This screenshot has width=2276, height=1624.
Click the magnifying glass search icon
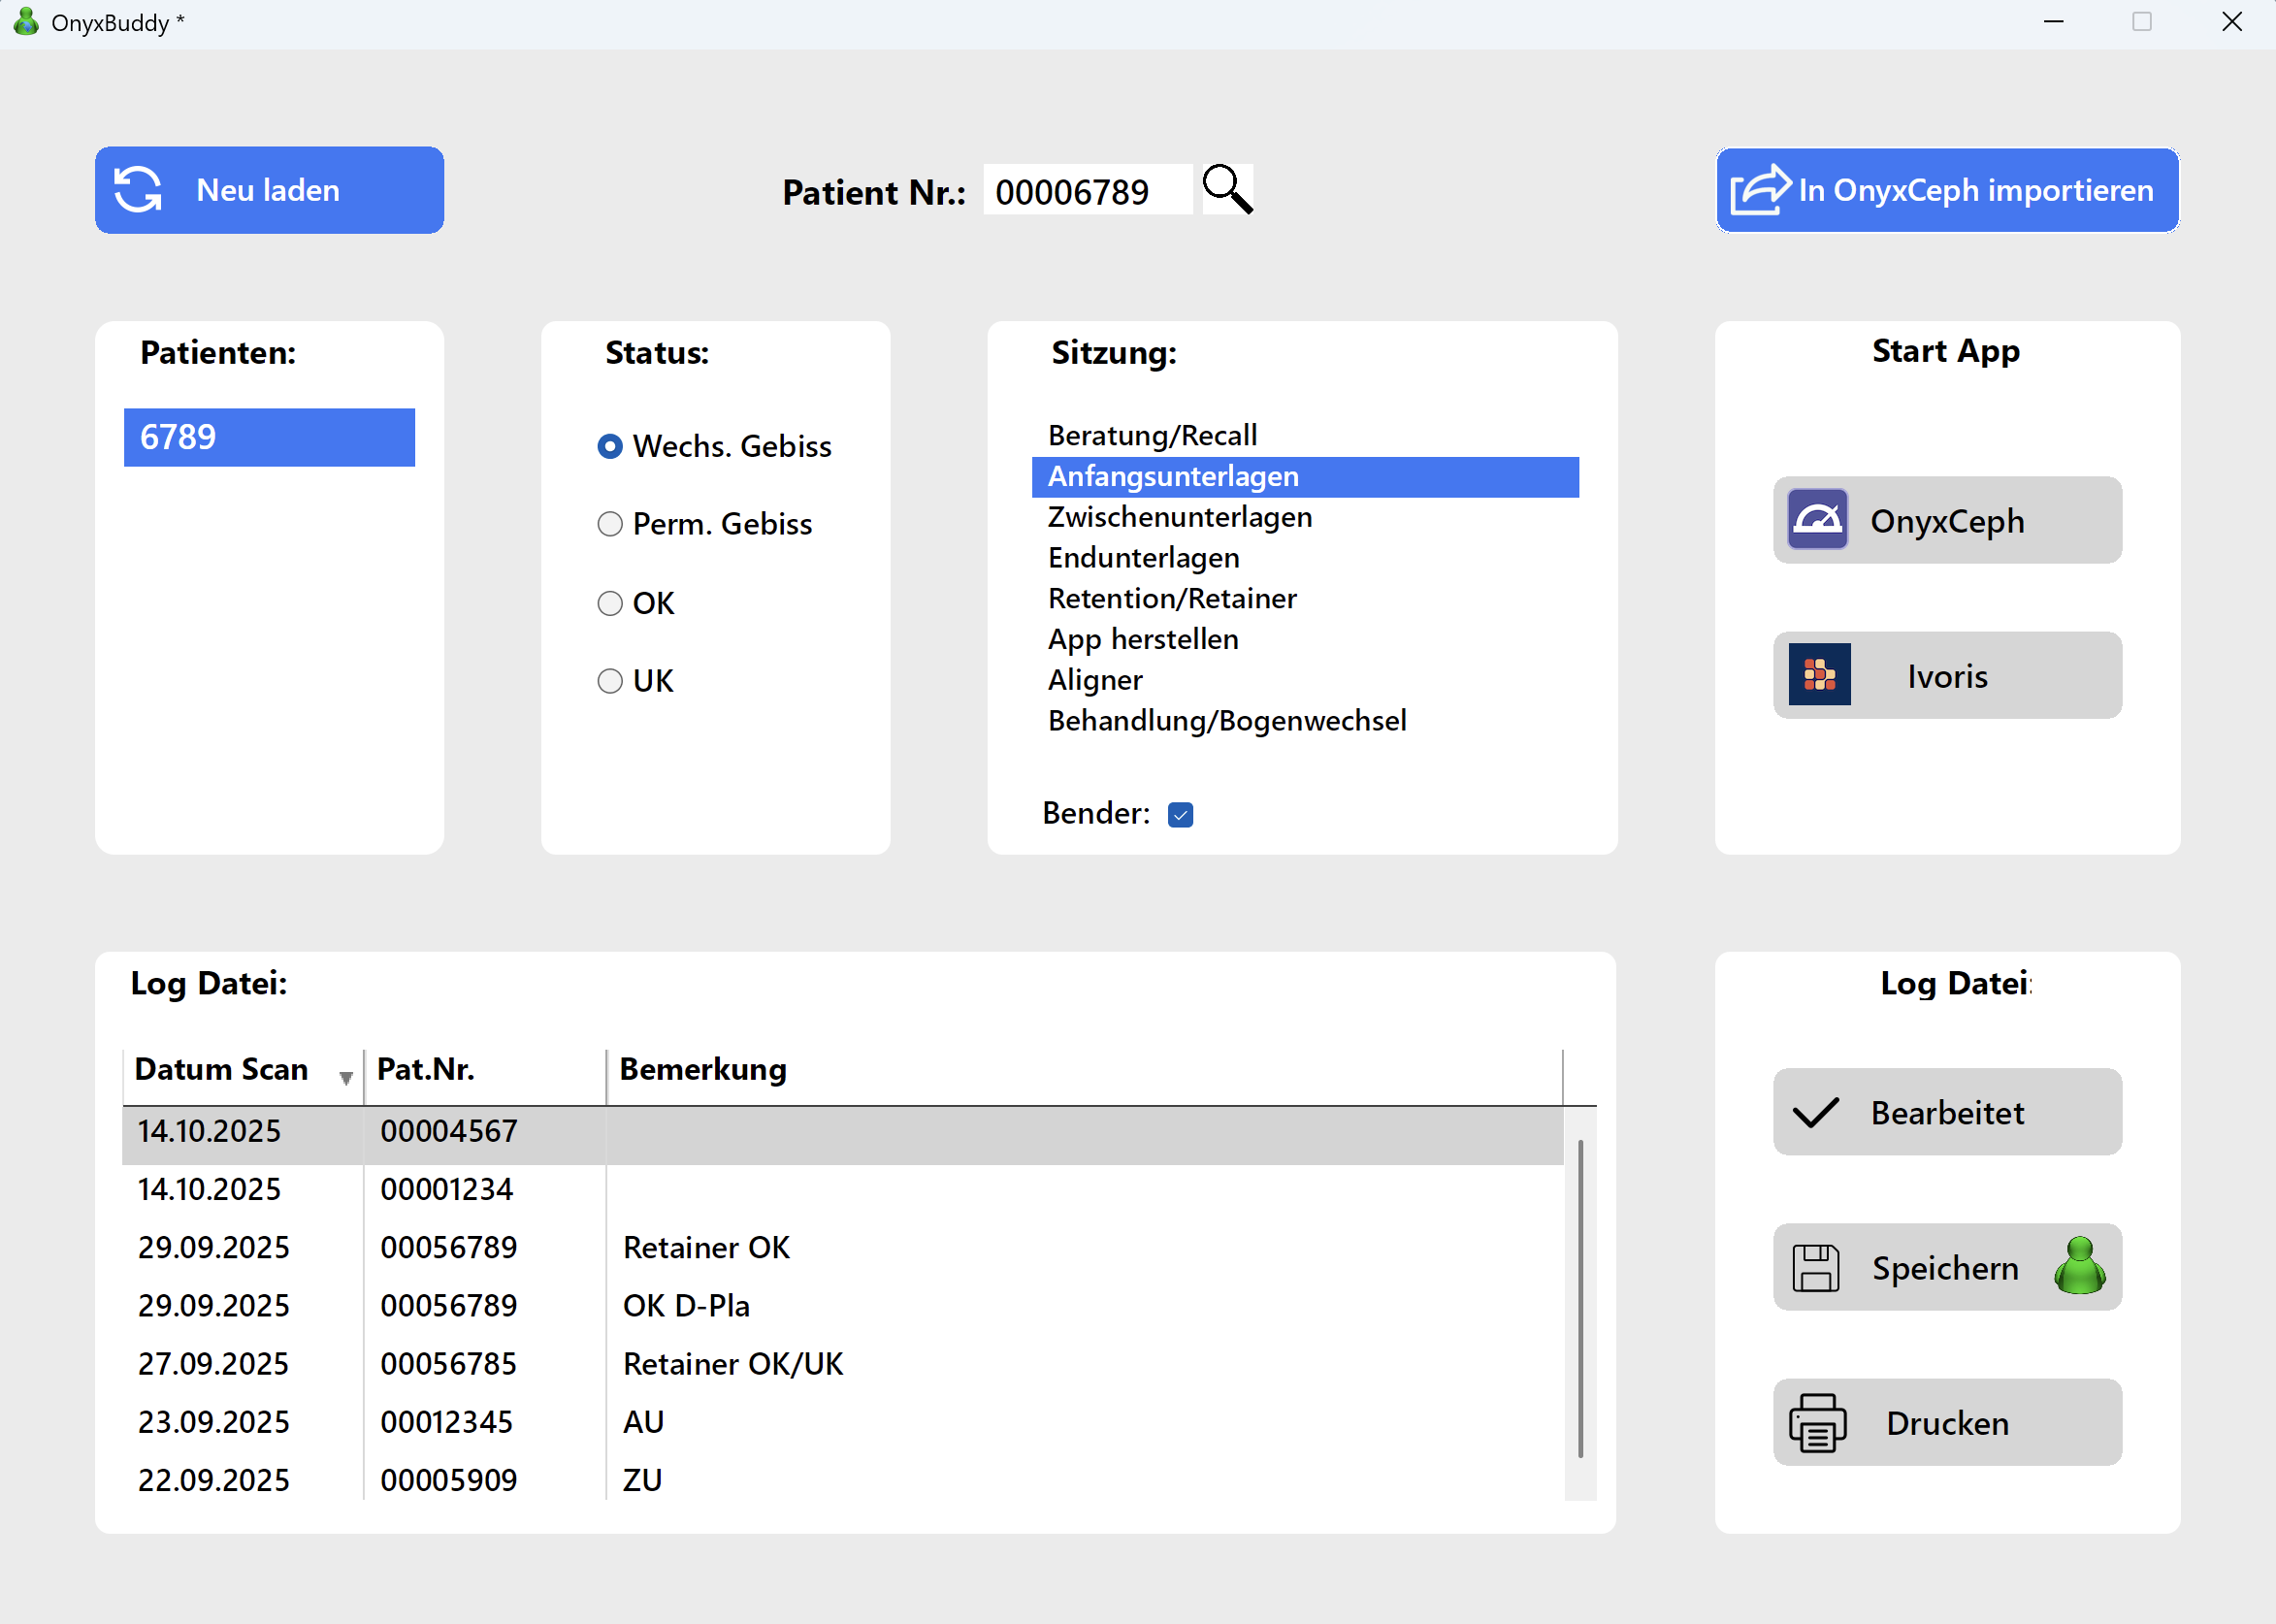point(1227,189)
